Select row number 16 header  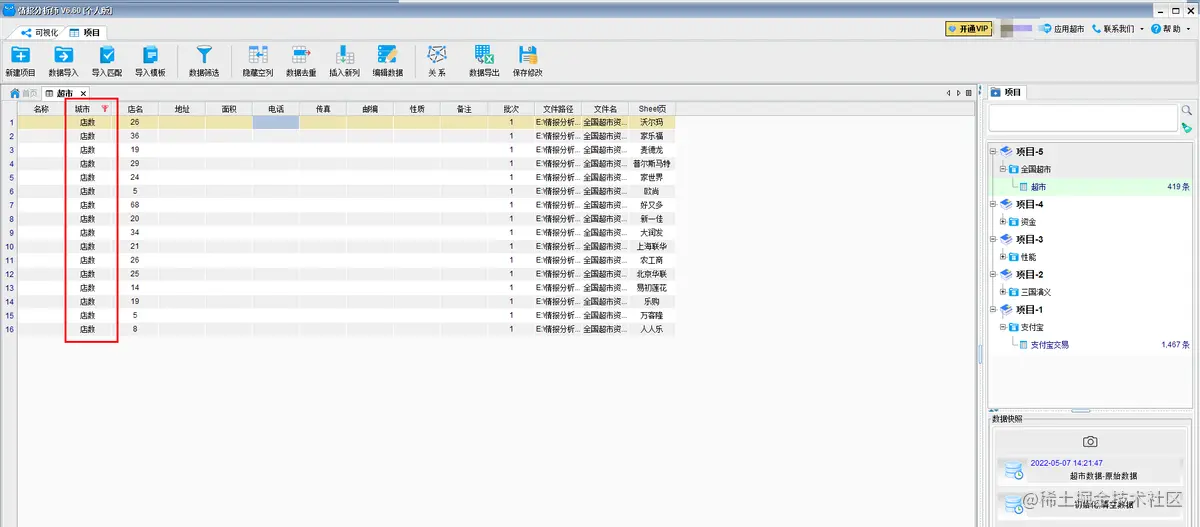[x=10, y=329]
